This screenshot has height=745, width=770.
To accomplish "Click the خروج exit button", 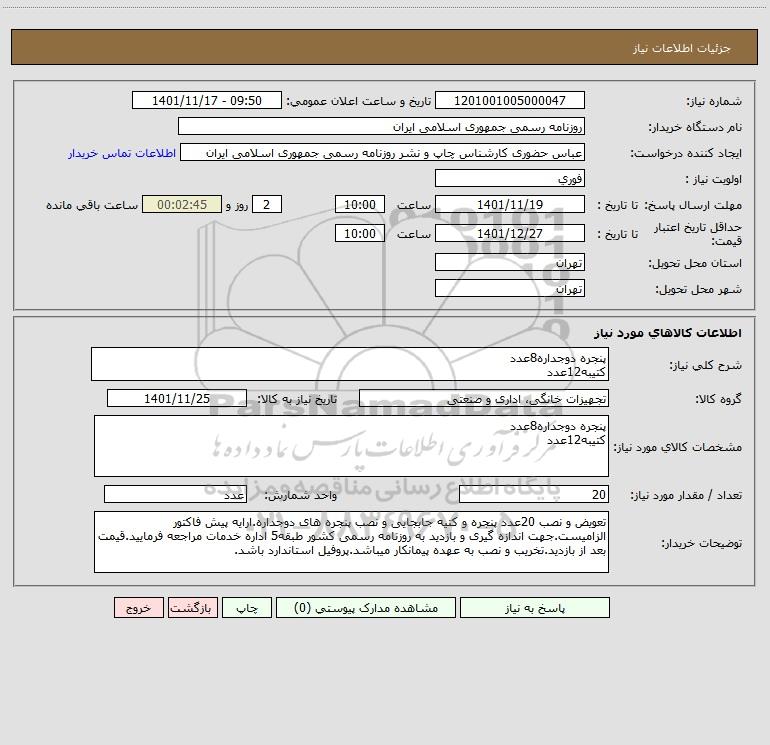I will [x=138, y=607].
